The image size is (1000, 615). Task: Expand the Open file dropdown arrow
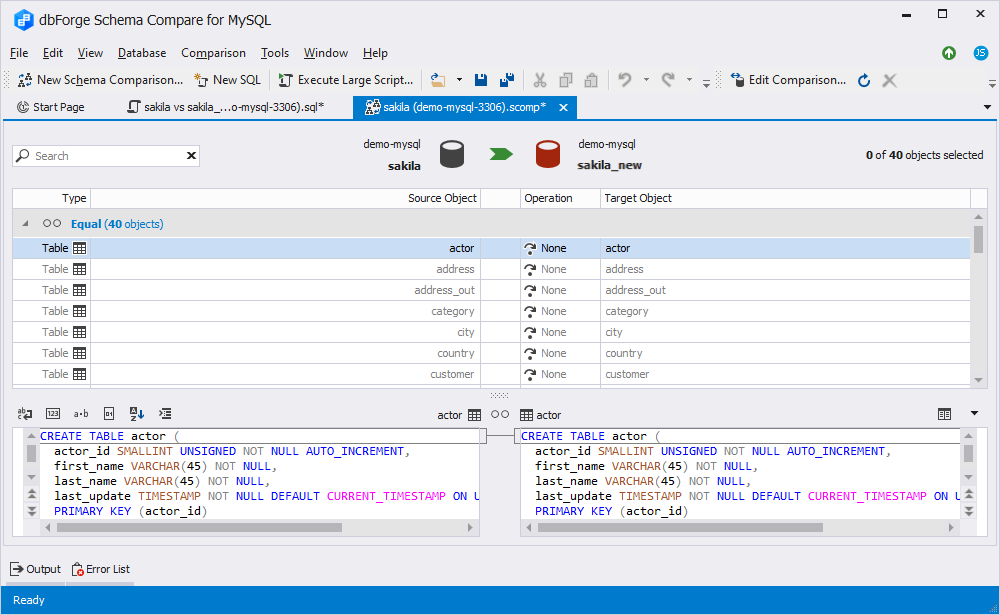tap(459, 80)
